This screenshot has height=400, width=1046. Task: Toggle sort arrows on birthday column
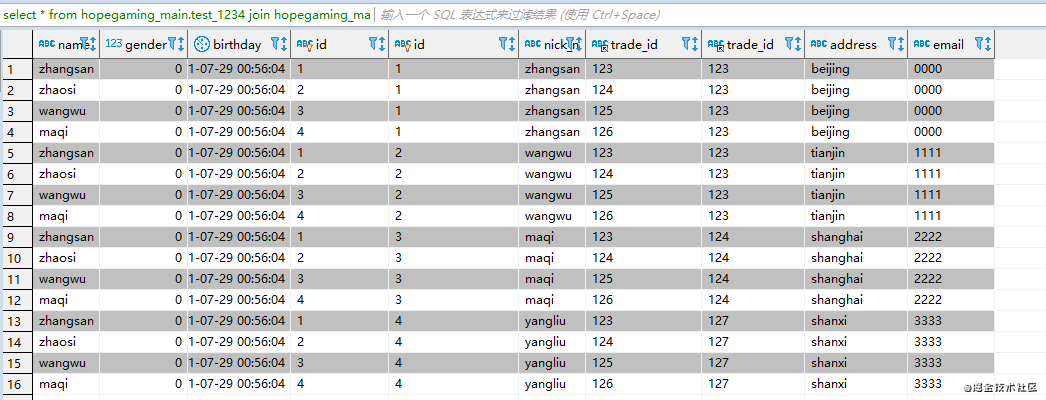point(284,44)
